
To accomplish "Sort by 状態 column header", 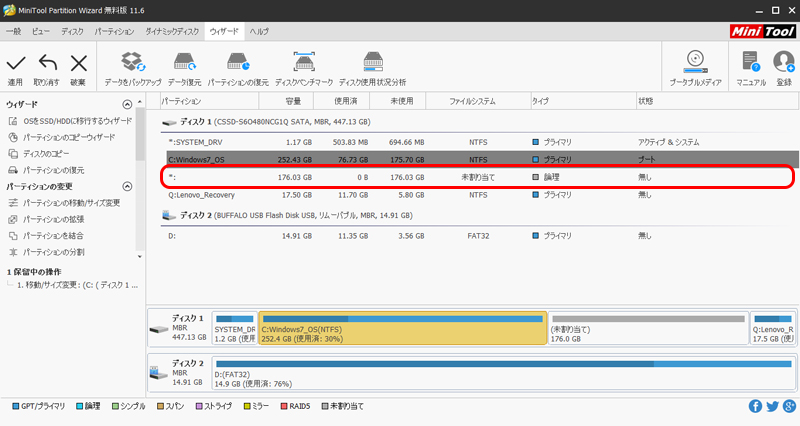I will click(x=717, y=101).
